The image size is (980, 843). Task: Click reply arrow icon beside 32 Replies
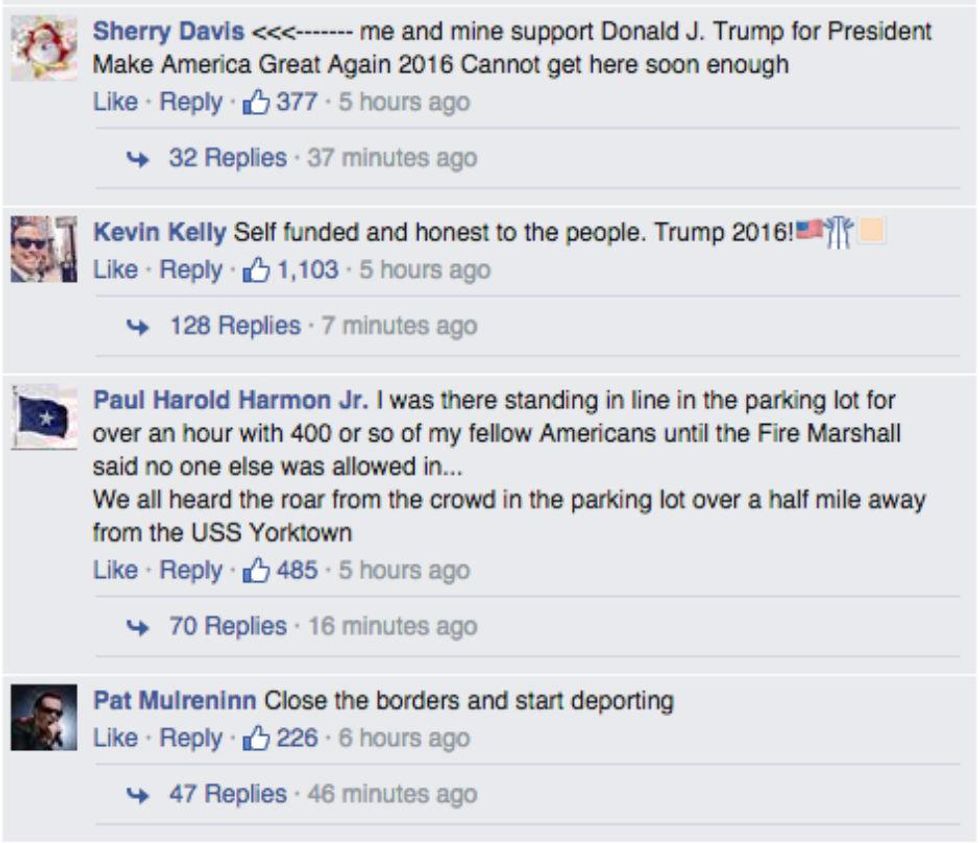pyautogui.click(x=138, y=159)
